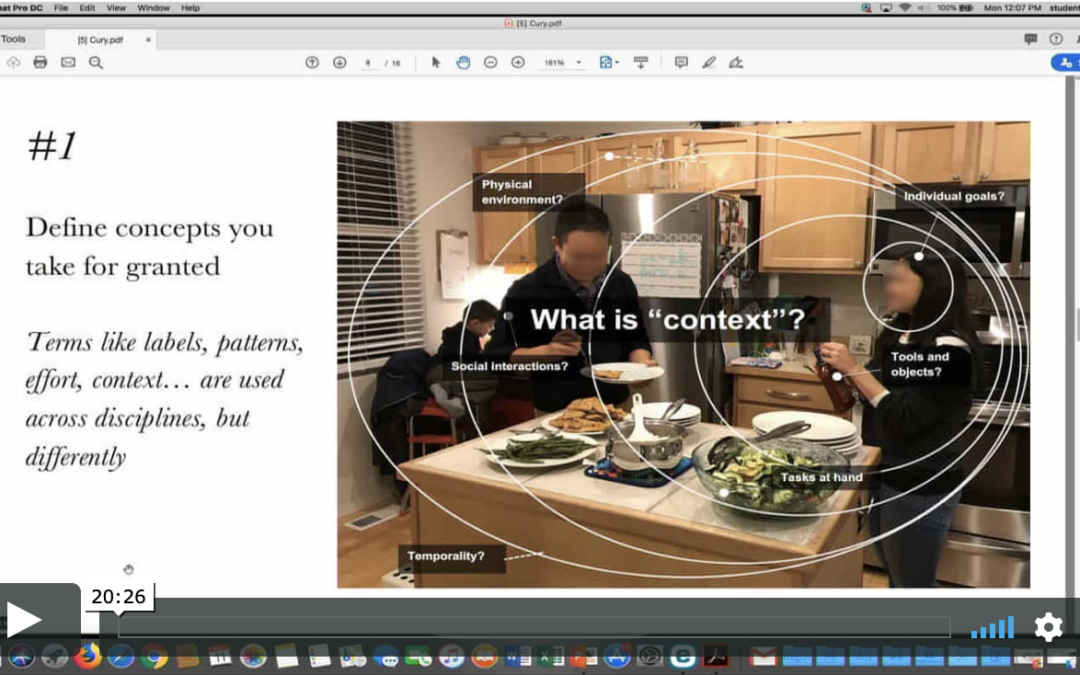Open Microsoft Word from the dock

pyautogui.click(x=517, y=656)
